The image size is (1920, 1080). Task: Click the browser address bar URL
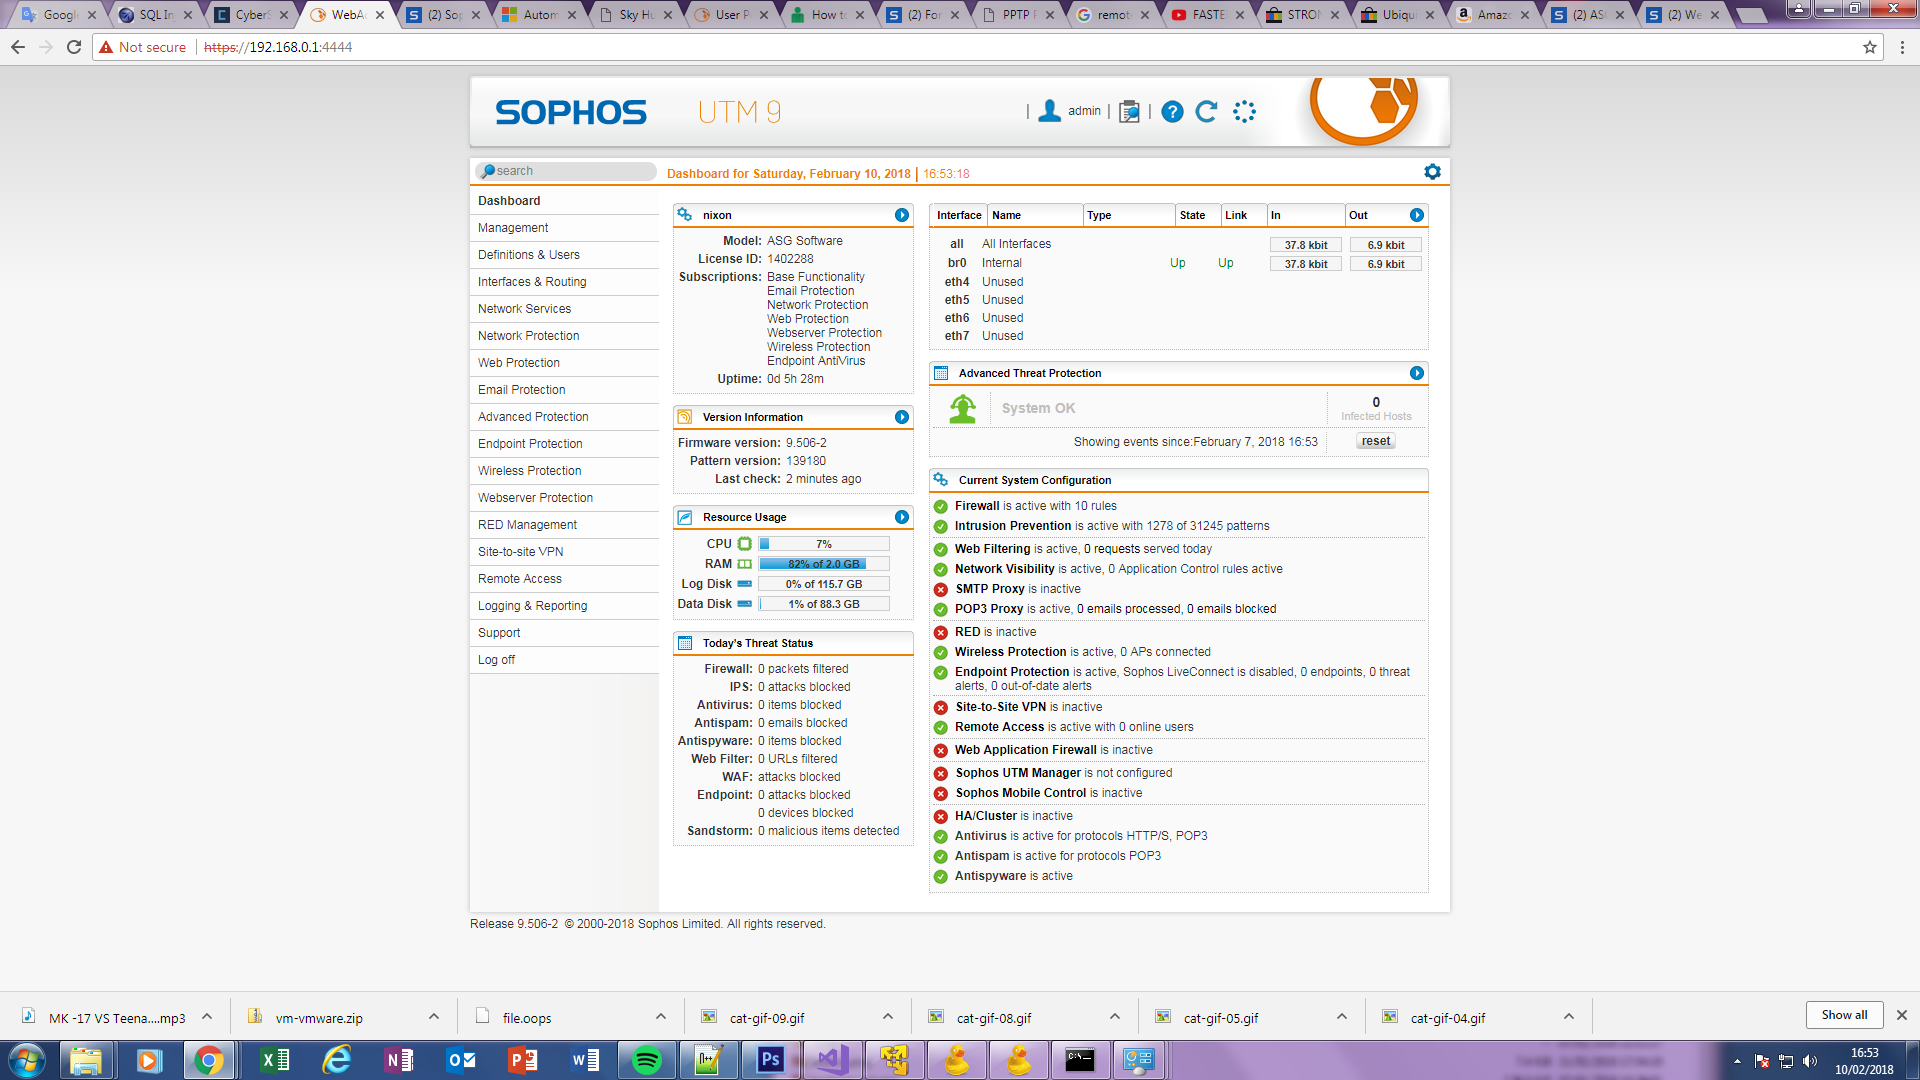[x=278, y=47]
